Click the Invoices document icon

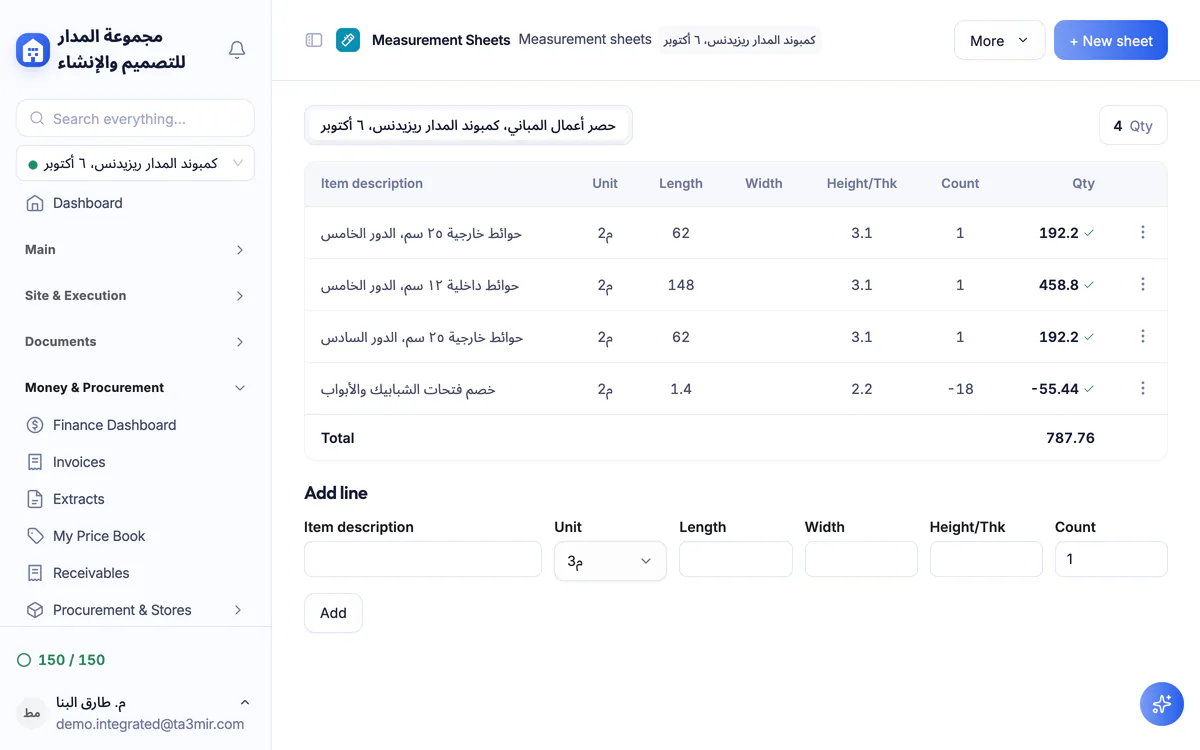35,462
